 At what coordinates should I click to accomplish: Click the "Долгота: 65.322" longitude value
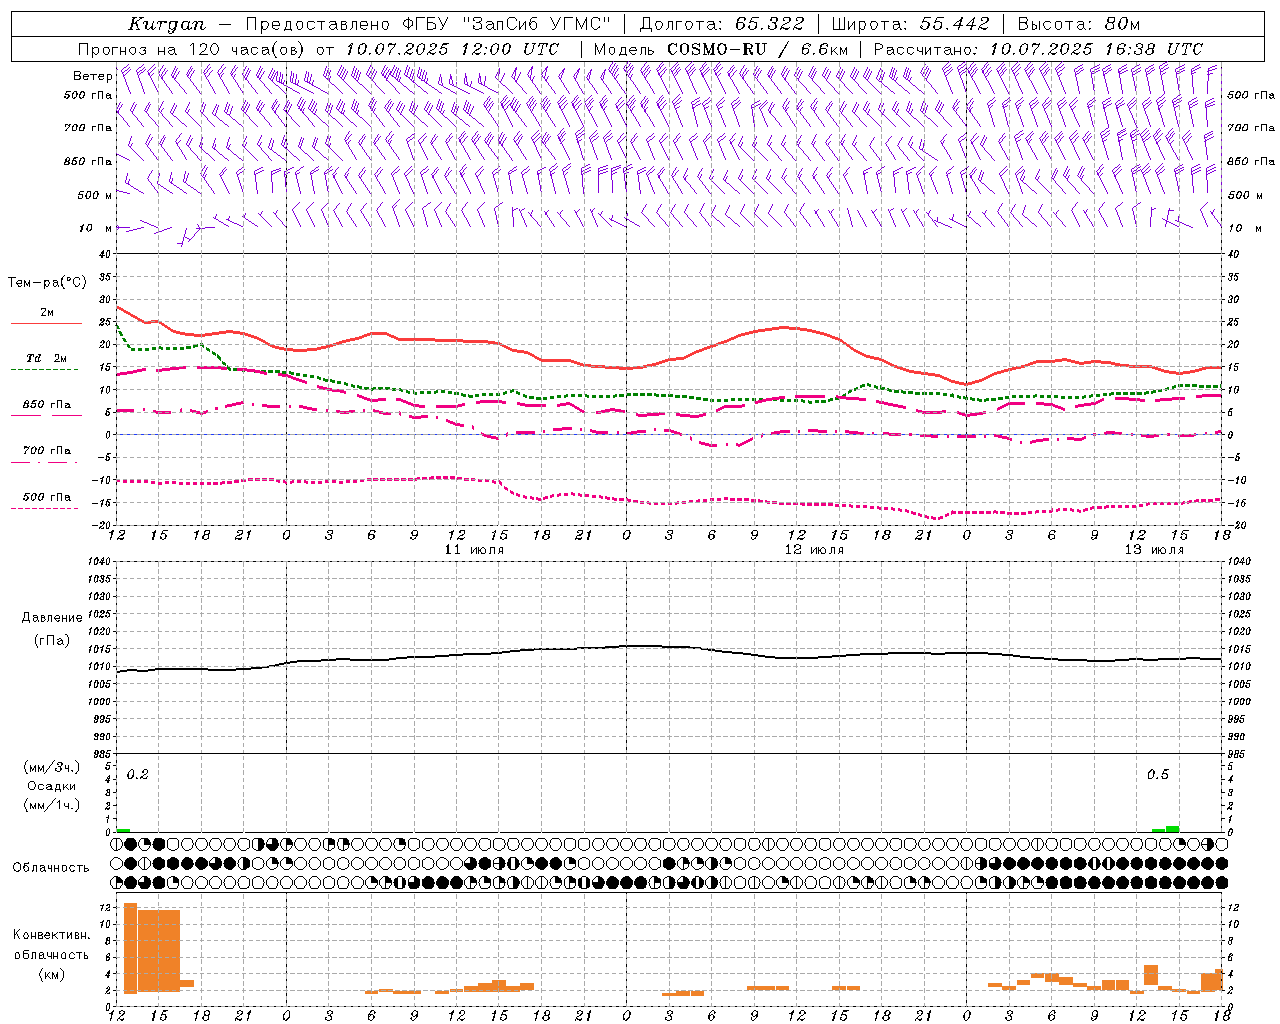pos(722,24)
